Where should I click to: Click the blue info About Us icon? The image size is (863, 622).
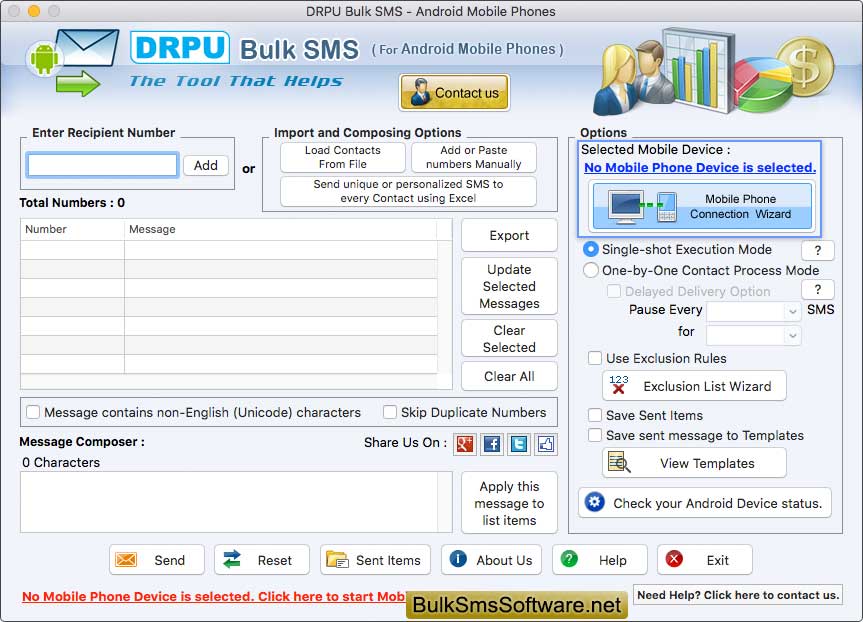(x=458, y=559)
